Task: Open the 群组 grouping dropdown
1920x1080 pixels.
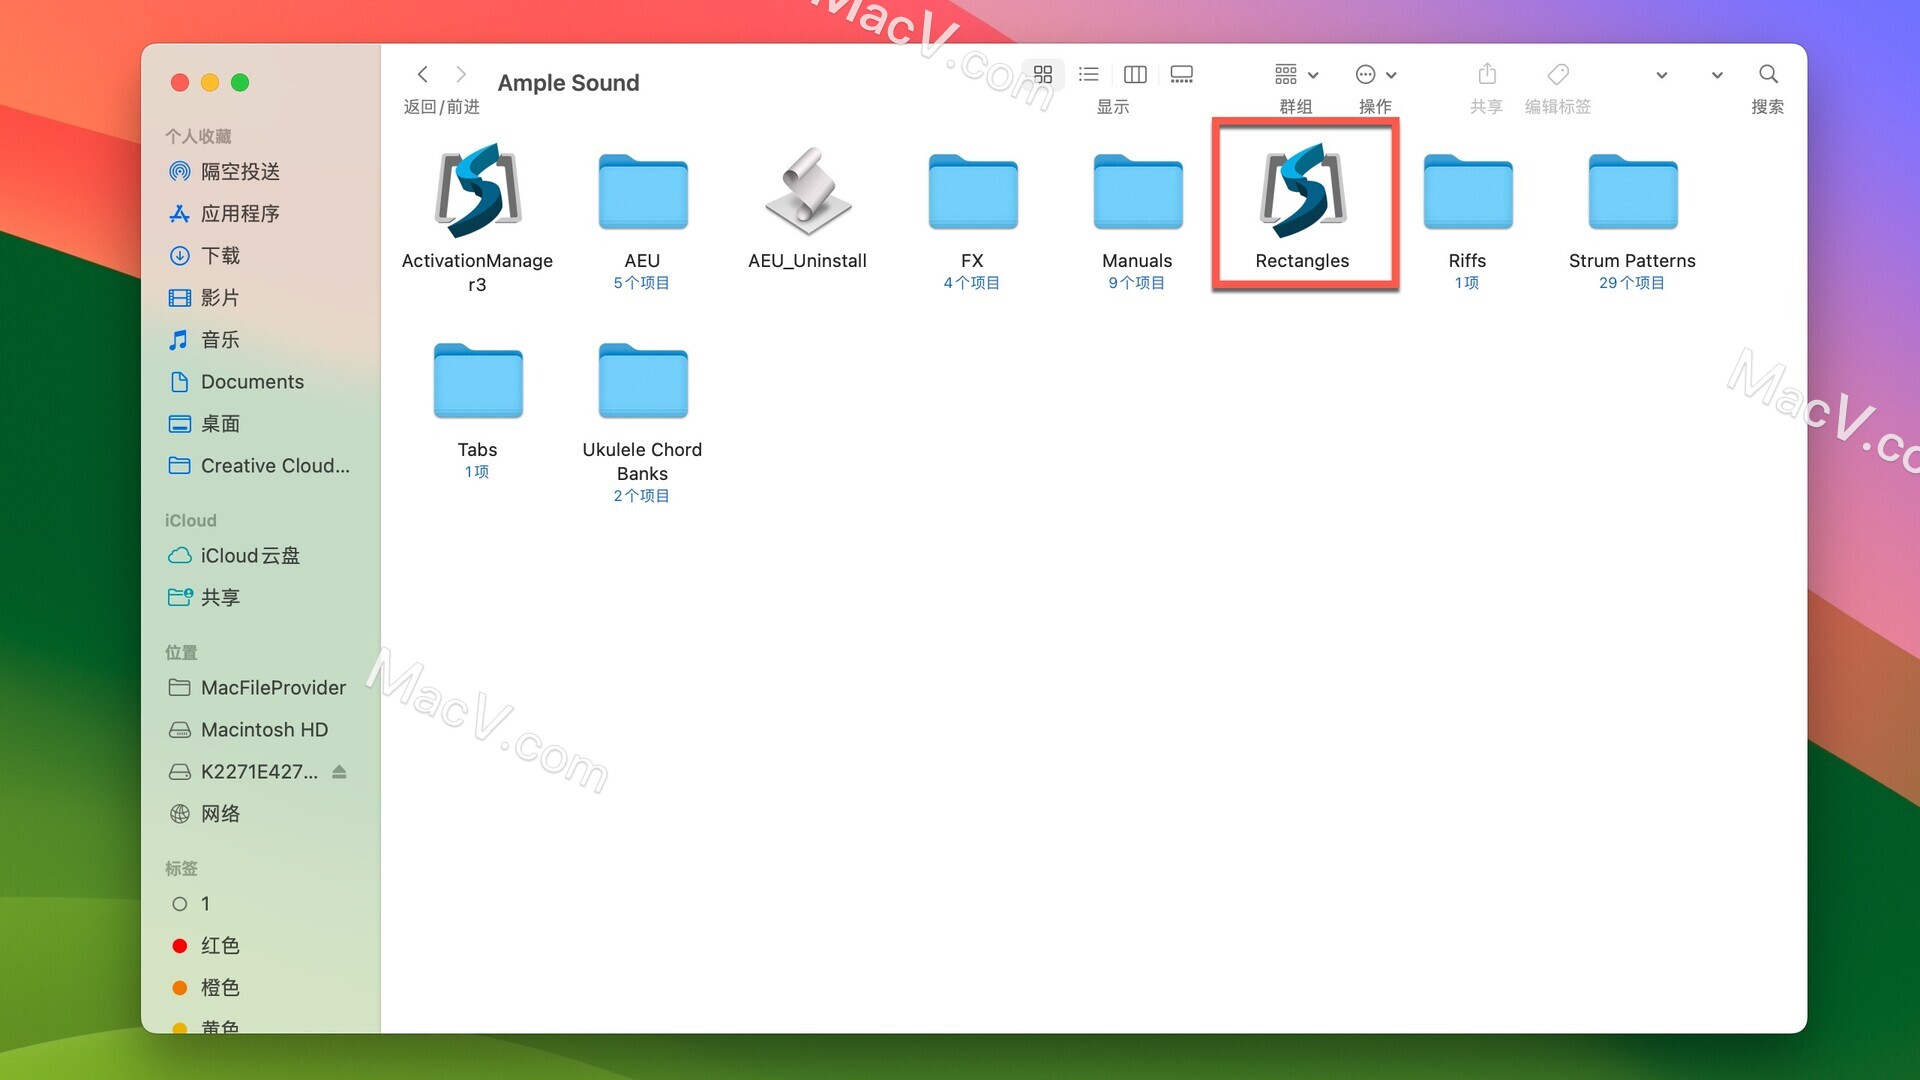Action: click(x=1296, y=74)
